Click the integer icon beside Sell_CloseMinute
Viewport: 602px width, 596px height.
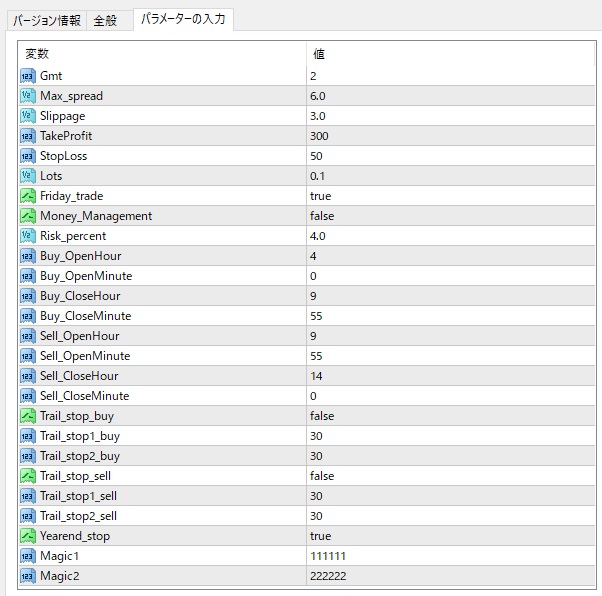pos(28,396)
